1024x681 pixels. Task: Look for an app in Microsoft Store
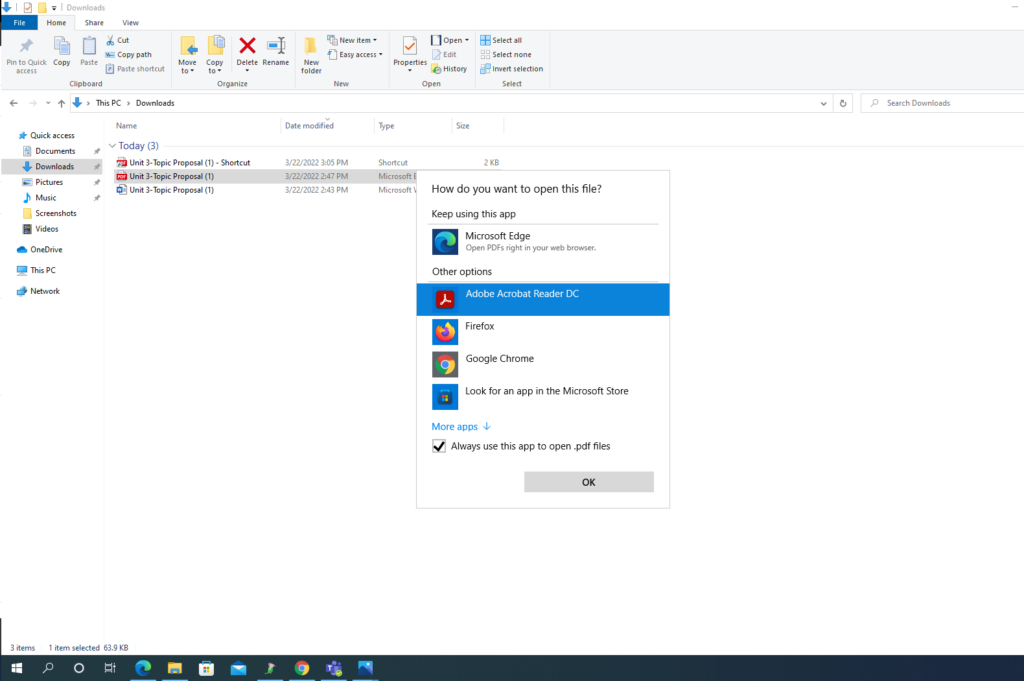[543, 396]
